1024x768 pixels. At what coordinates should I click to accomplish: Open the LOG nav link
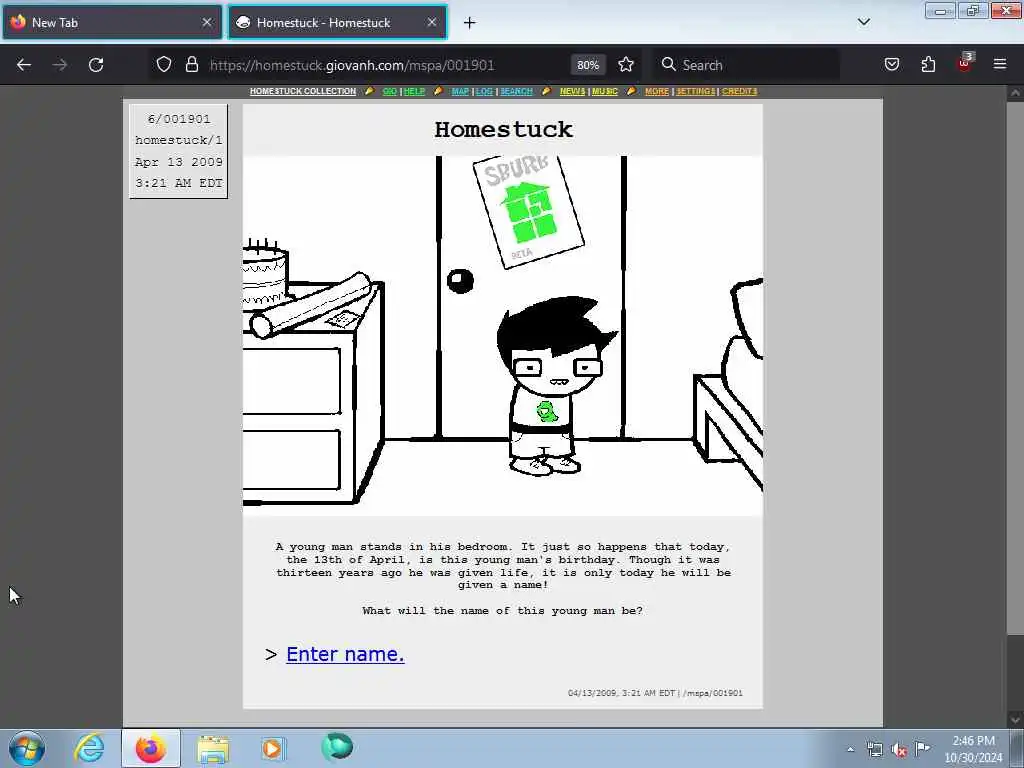[x=484, y=91]
